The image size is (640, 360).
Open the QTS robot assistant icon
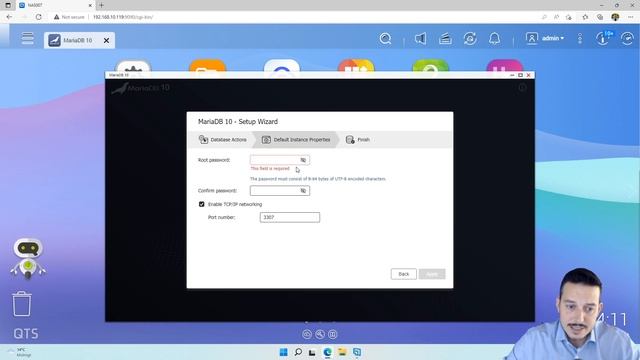tap(28, 258)
